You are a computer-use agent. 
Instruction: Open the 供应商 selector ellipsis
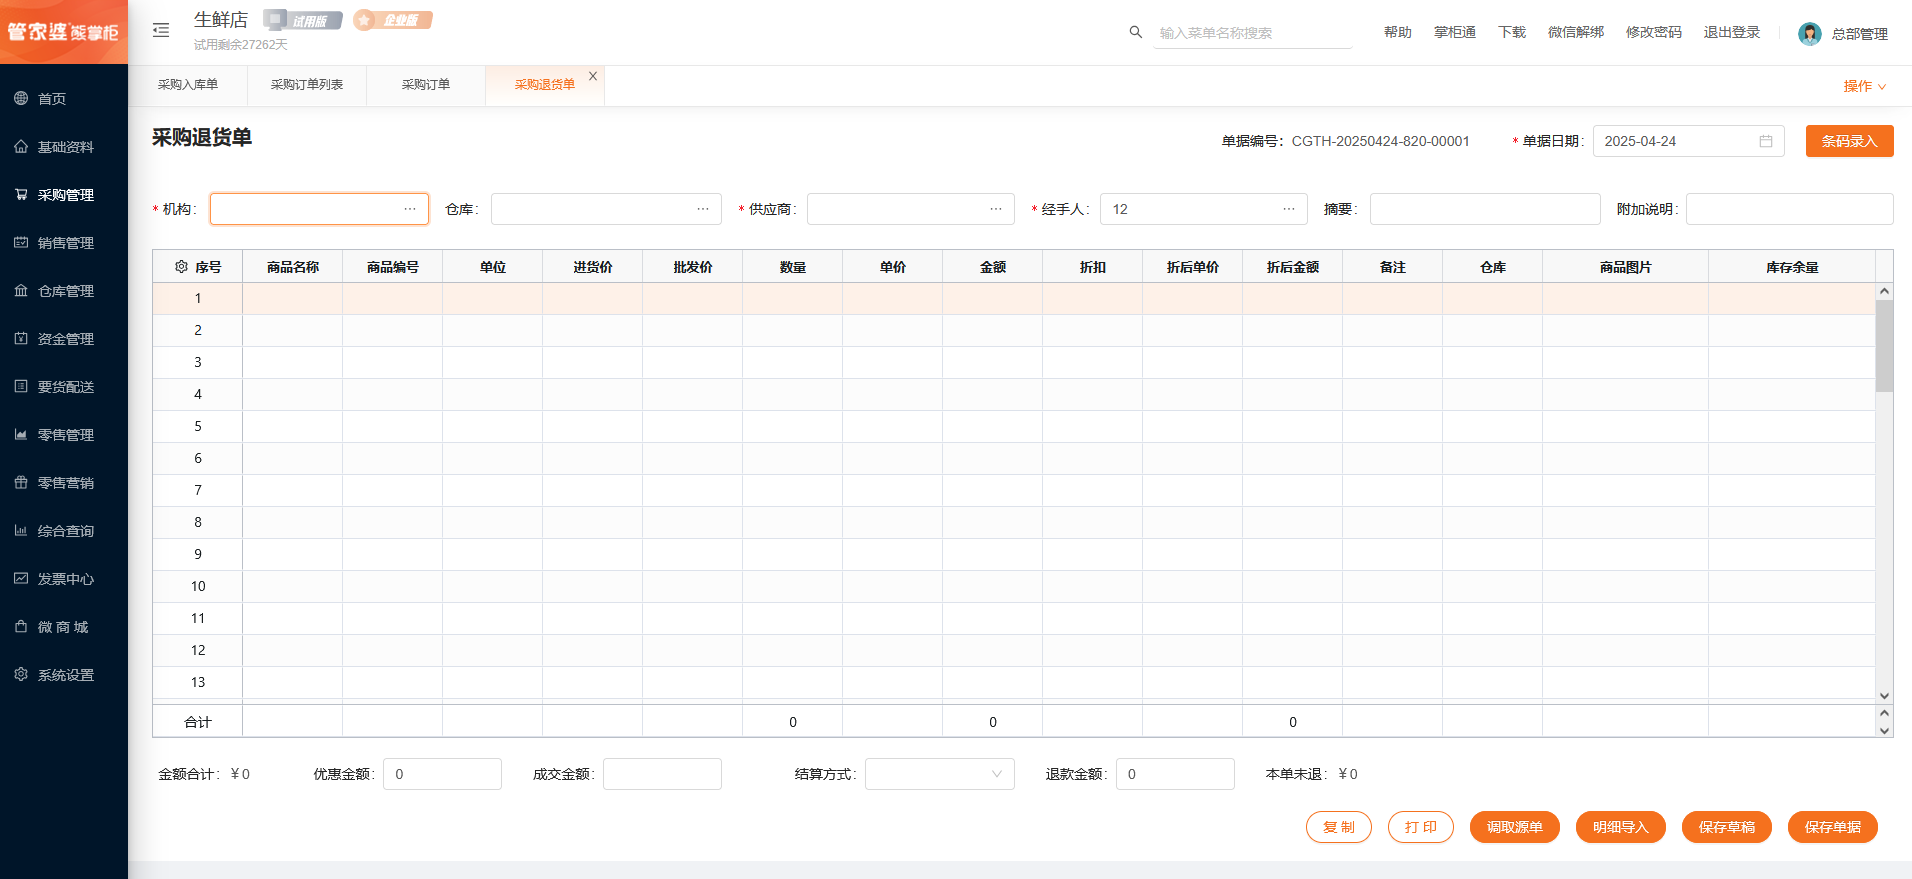pos(996,209)
